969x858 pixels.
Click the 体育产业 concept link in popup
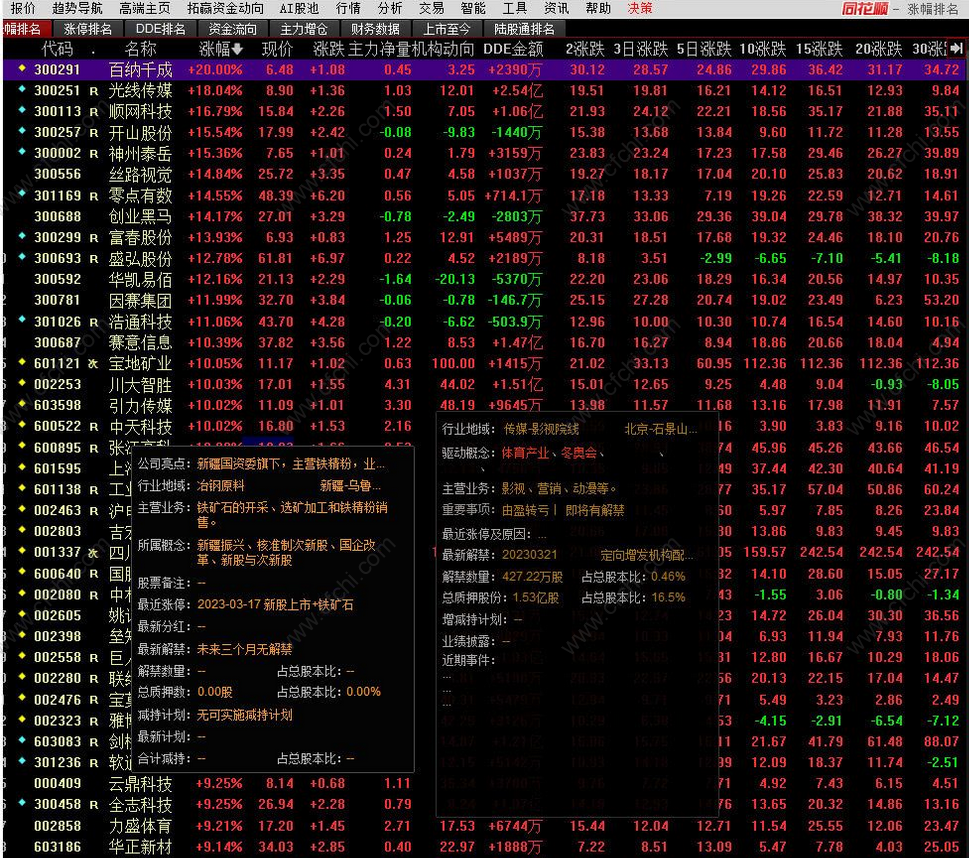click(x=525, y=453)
